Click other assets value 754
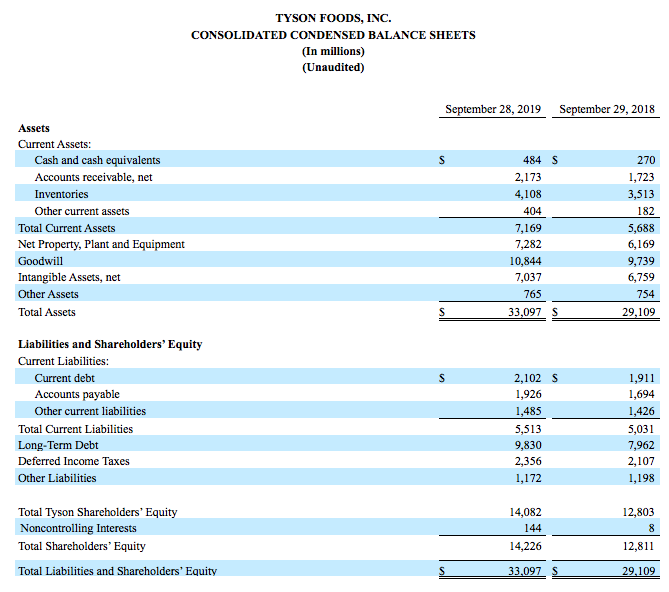 click(x=646, y=294)
